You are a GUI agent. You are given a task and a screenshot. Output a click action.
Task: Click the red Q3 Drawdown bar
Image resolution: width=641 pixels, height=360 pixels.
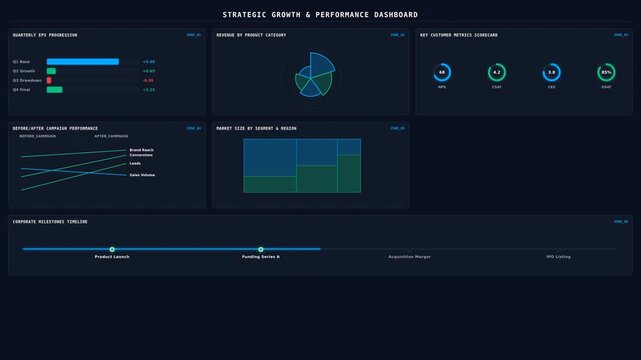[49, 80]
